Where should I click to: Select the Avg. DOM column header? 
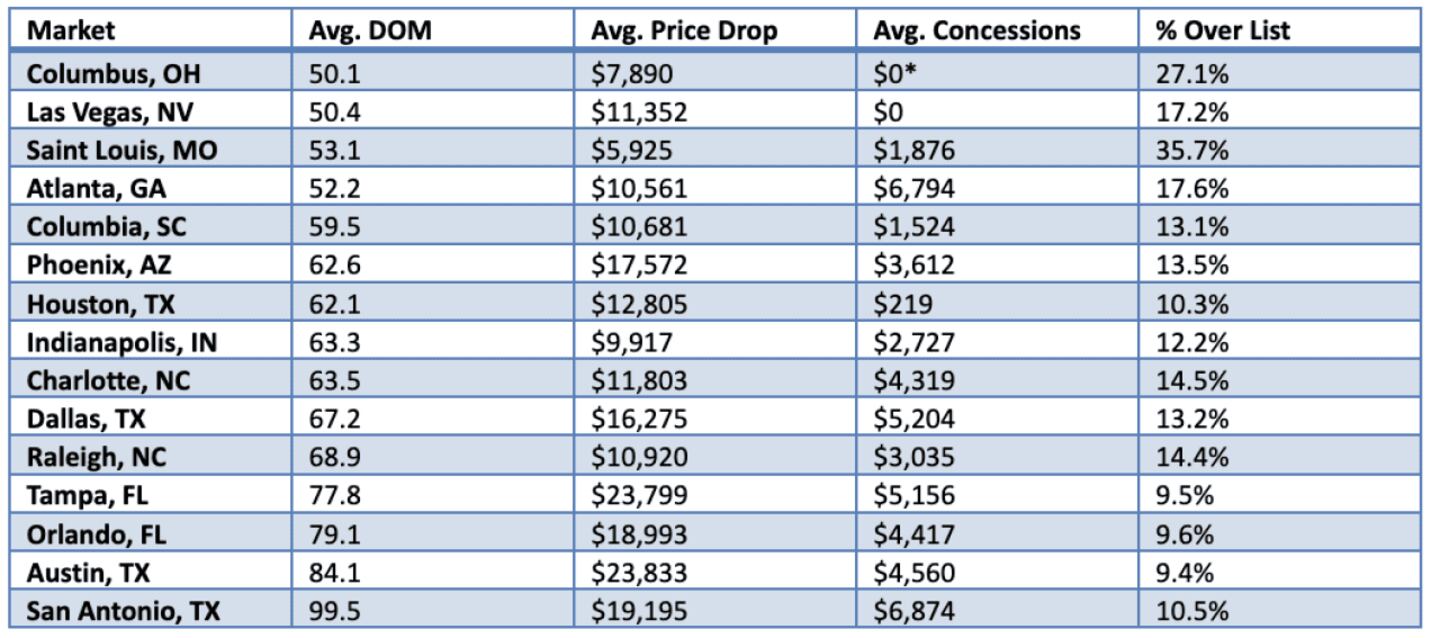(370, 30)
